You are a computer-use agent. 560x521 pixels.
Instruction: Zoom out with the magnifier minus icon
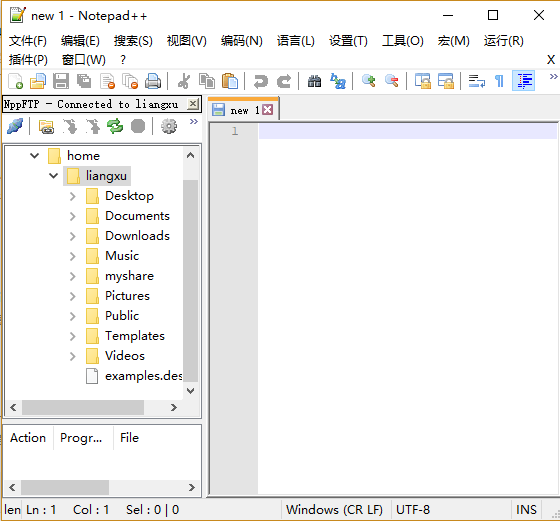[x=392, y=81]
